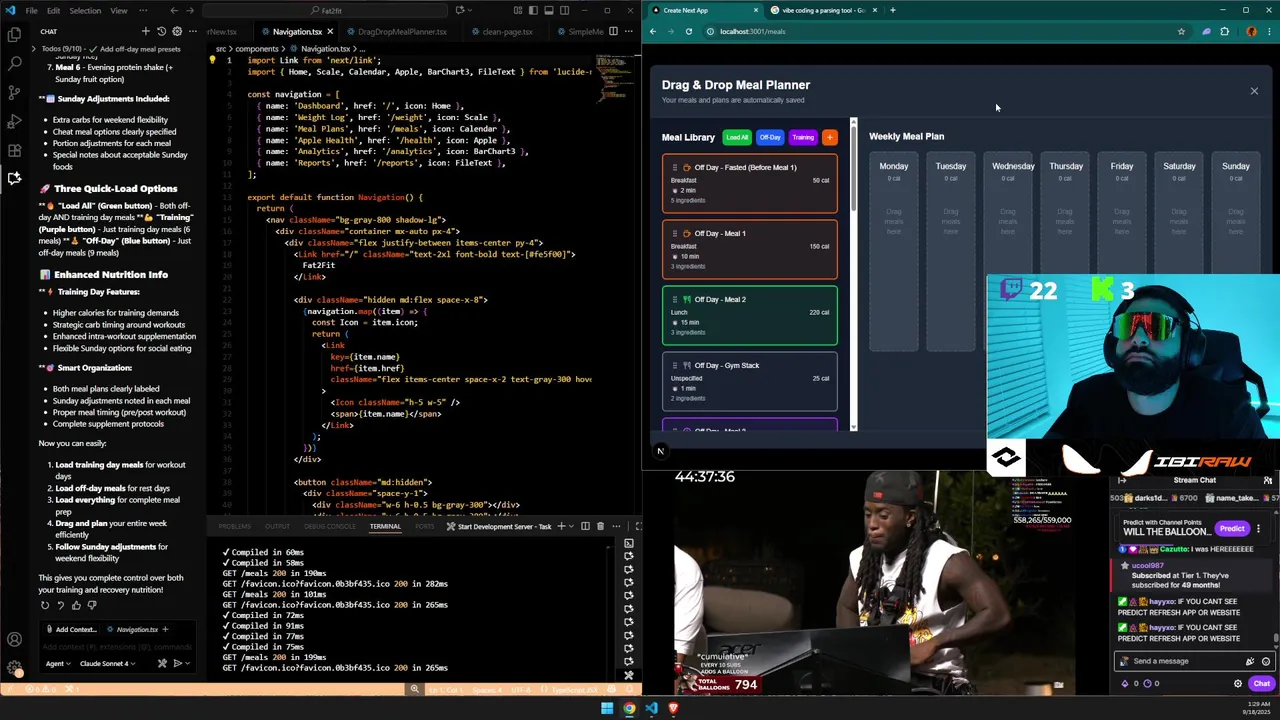The height and width of the screenshot is (720, 1280).
Task: Click the Chat send button in Twitch
Action: (x=1261, y=683)
